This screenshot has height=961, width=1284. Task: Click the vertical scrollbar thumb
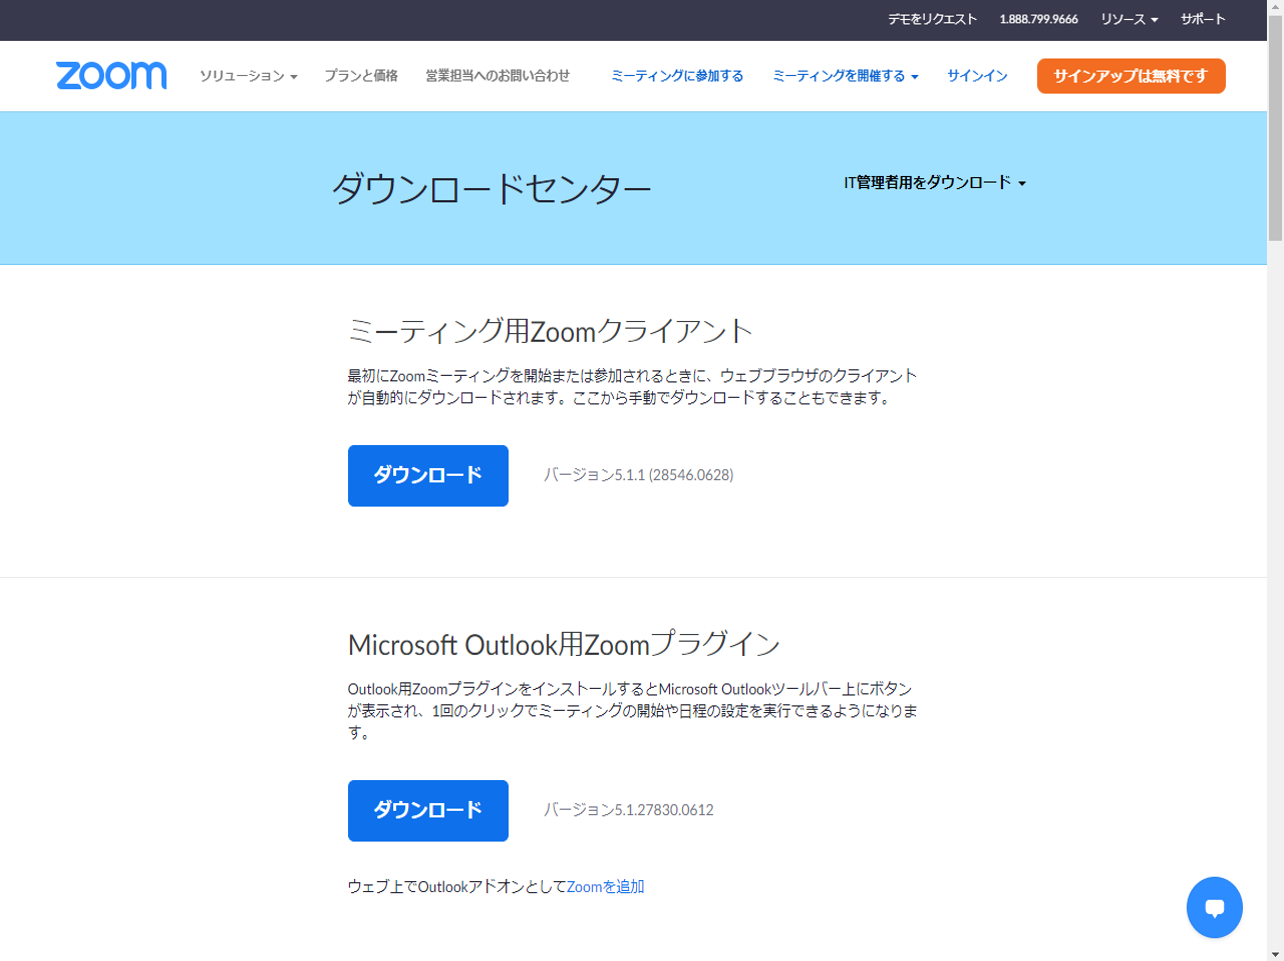tap(1275, 128)
